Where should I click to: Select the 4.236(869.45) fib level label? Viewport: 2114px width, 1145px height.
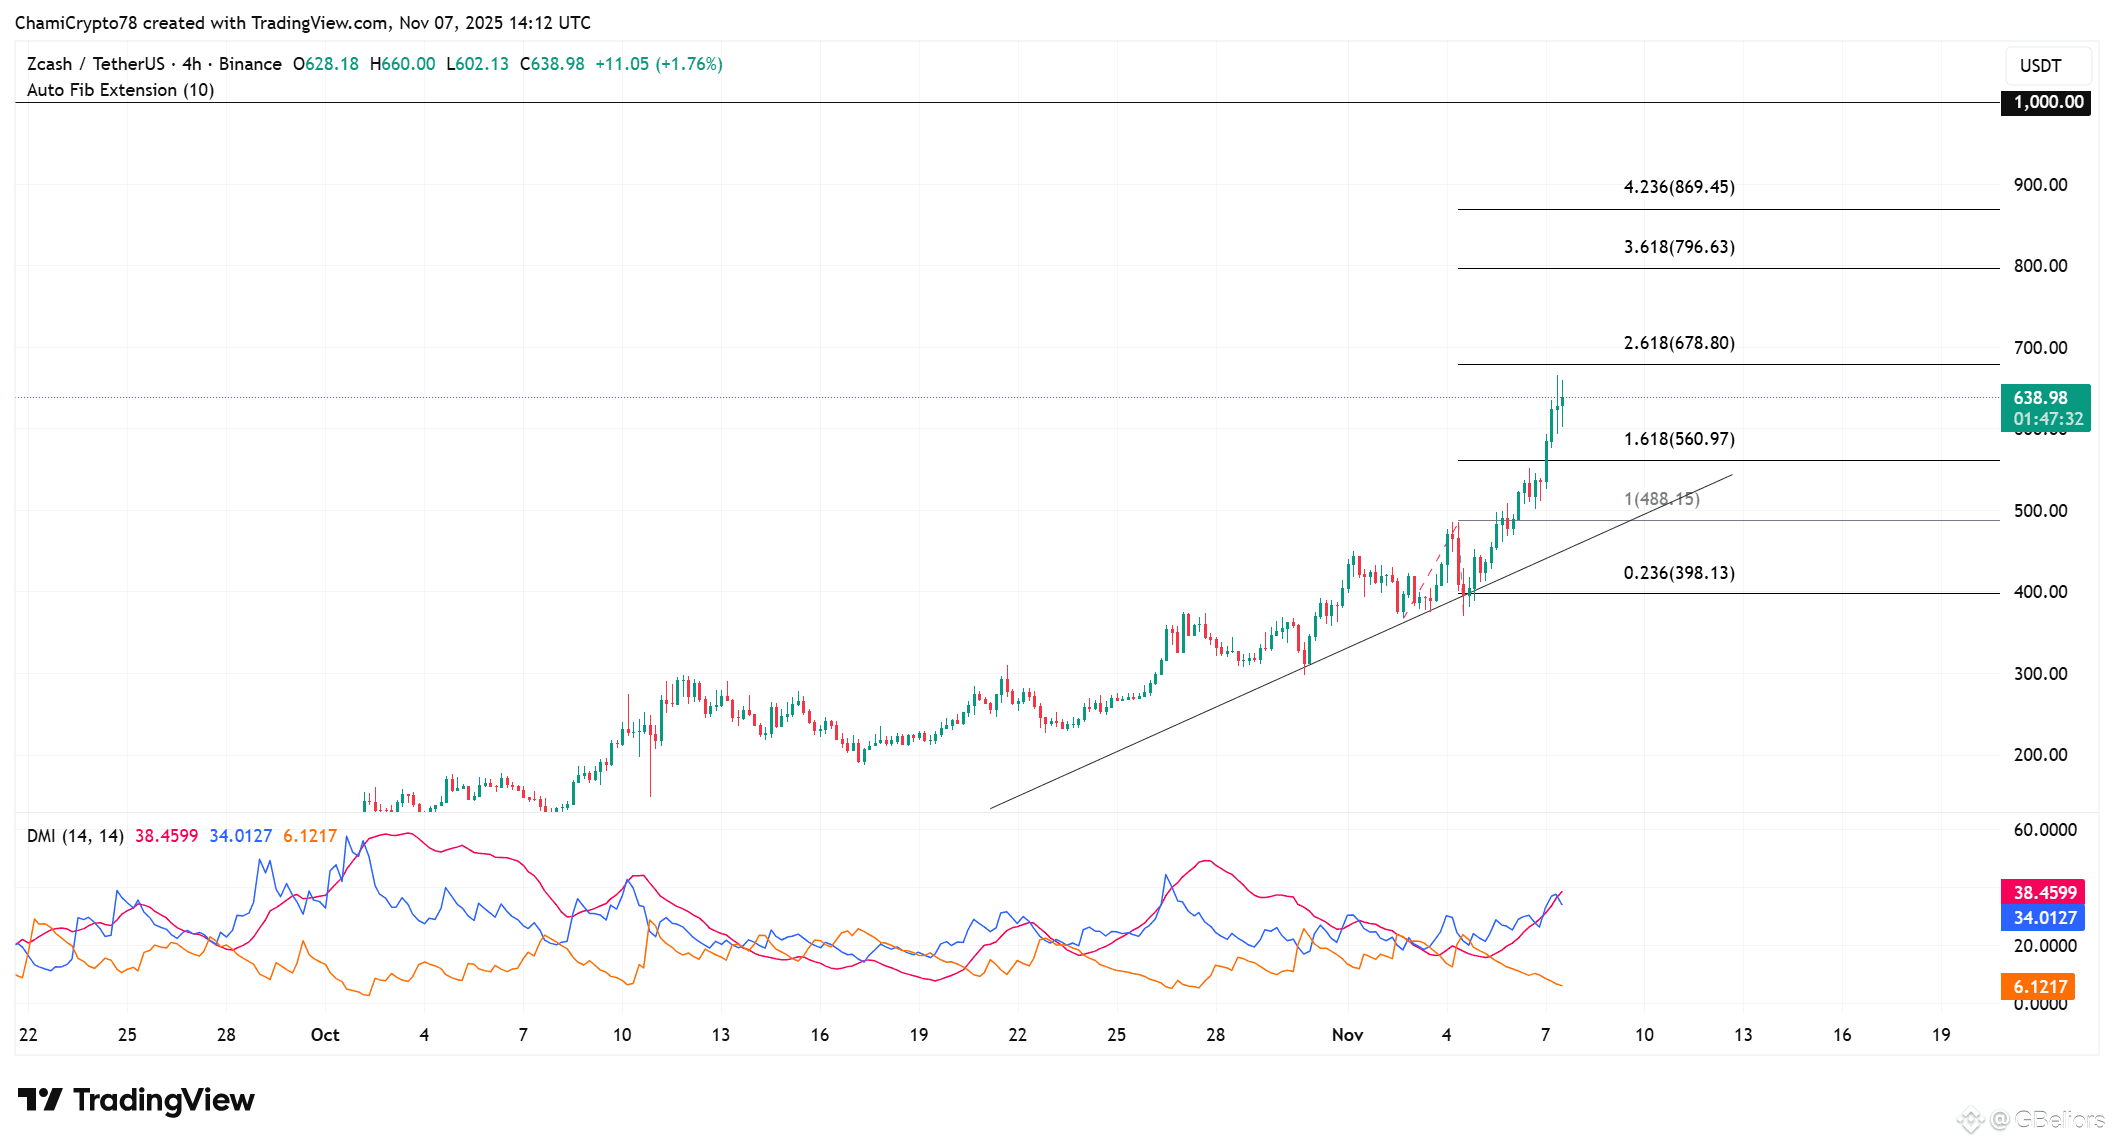1679,187
